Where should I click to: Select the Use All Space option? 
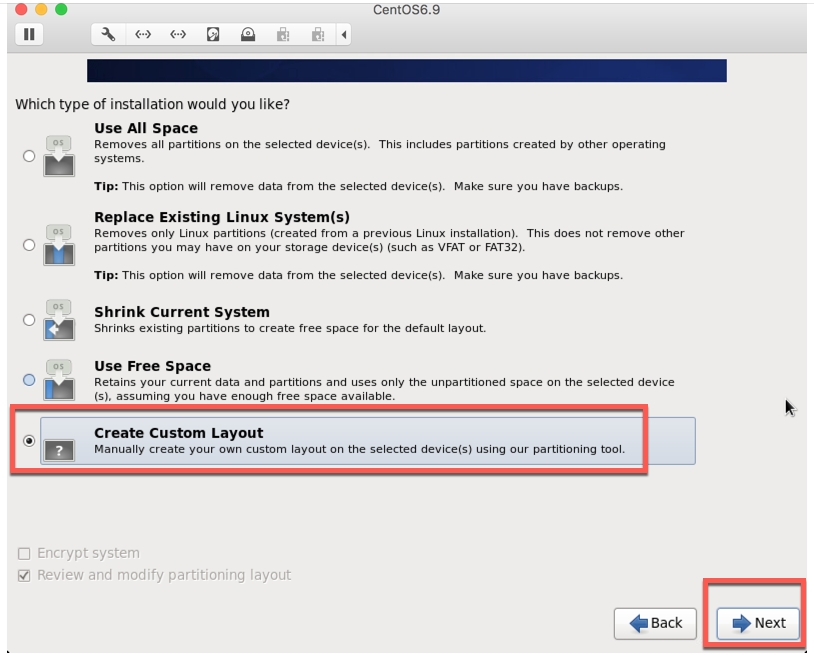[29, 155]
